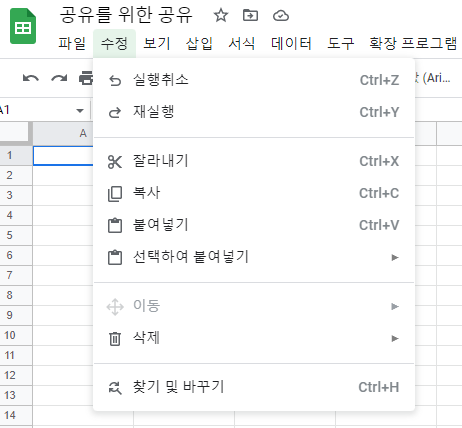Choose 잘라내기 in the menu
Screen dimensions: 462x428
click(x=254, y=161)
